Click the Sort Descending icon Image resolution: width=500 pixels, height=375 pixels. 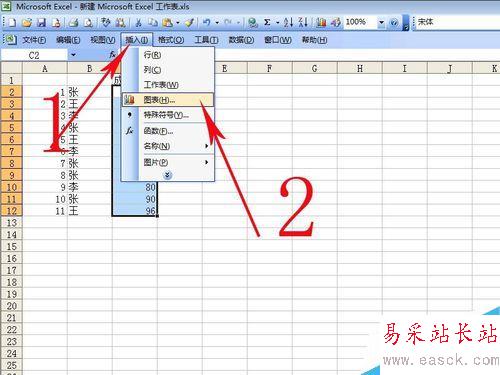pos(303,22)
